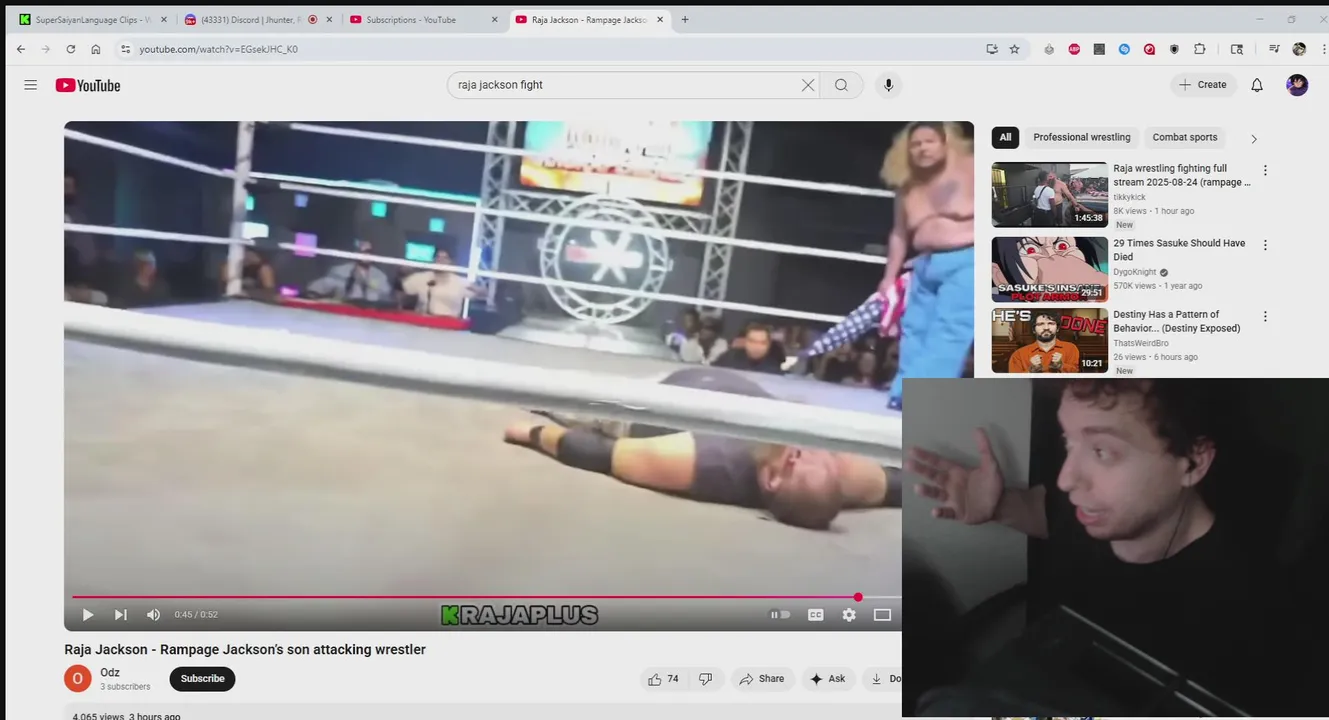Reload the current page
Image resolution: width=1329 pixels, height=720 pixels.
click(x=70, y=49)
